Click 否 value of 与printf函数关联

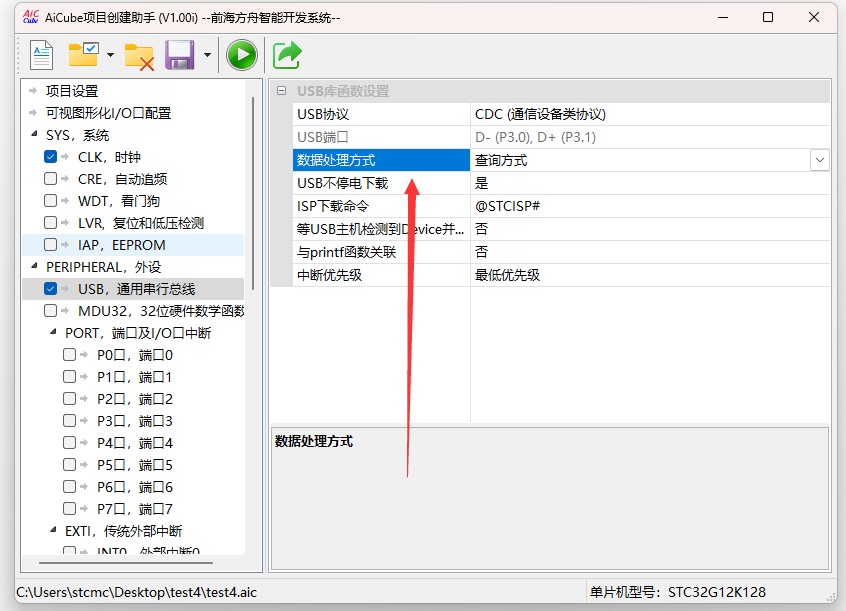click(481, 252)
